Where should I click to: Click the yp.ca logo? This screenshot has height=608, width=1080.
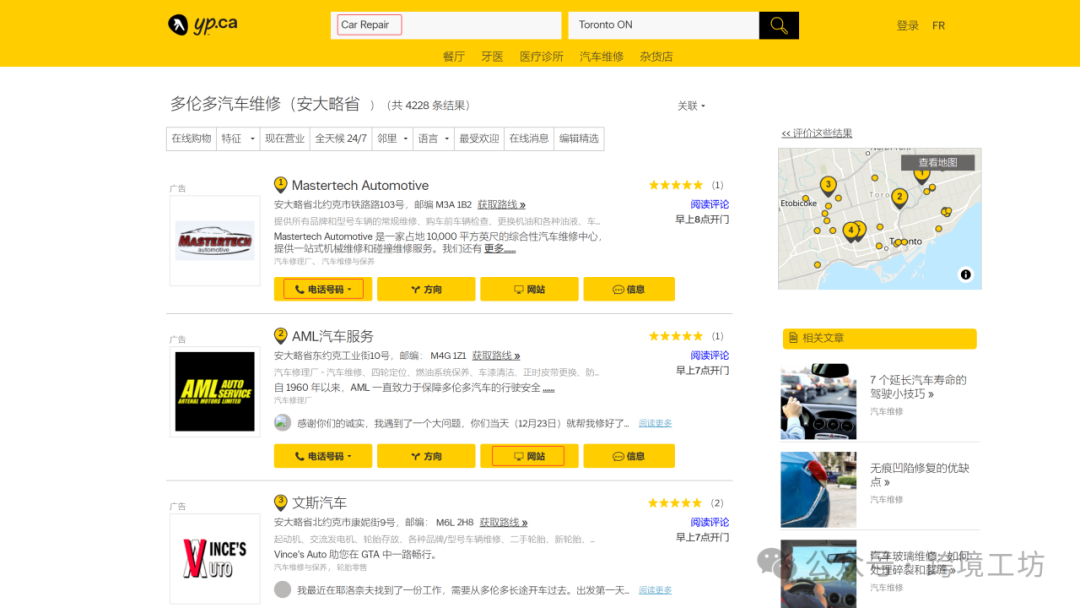click(x=200, y=24)
